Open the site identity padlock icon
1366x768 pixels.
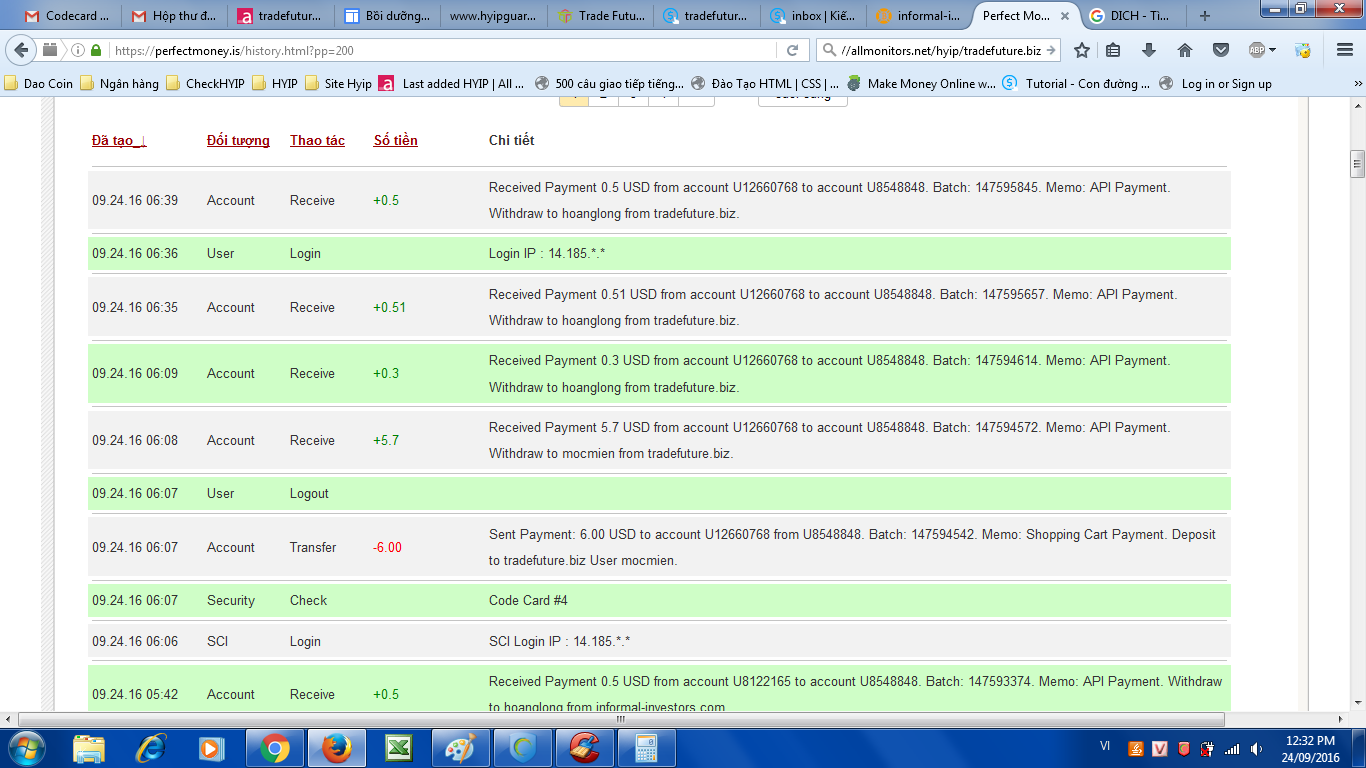pos(96,50)
